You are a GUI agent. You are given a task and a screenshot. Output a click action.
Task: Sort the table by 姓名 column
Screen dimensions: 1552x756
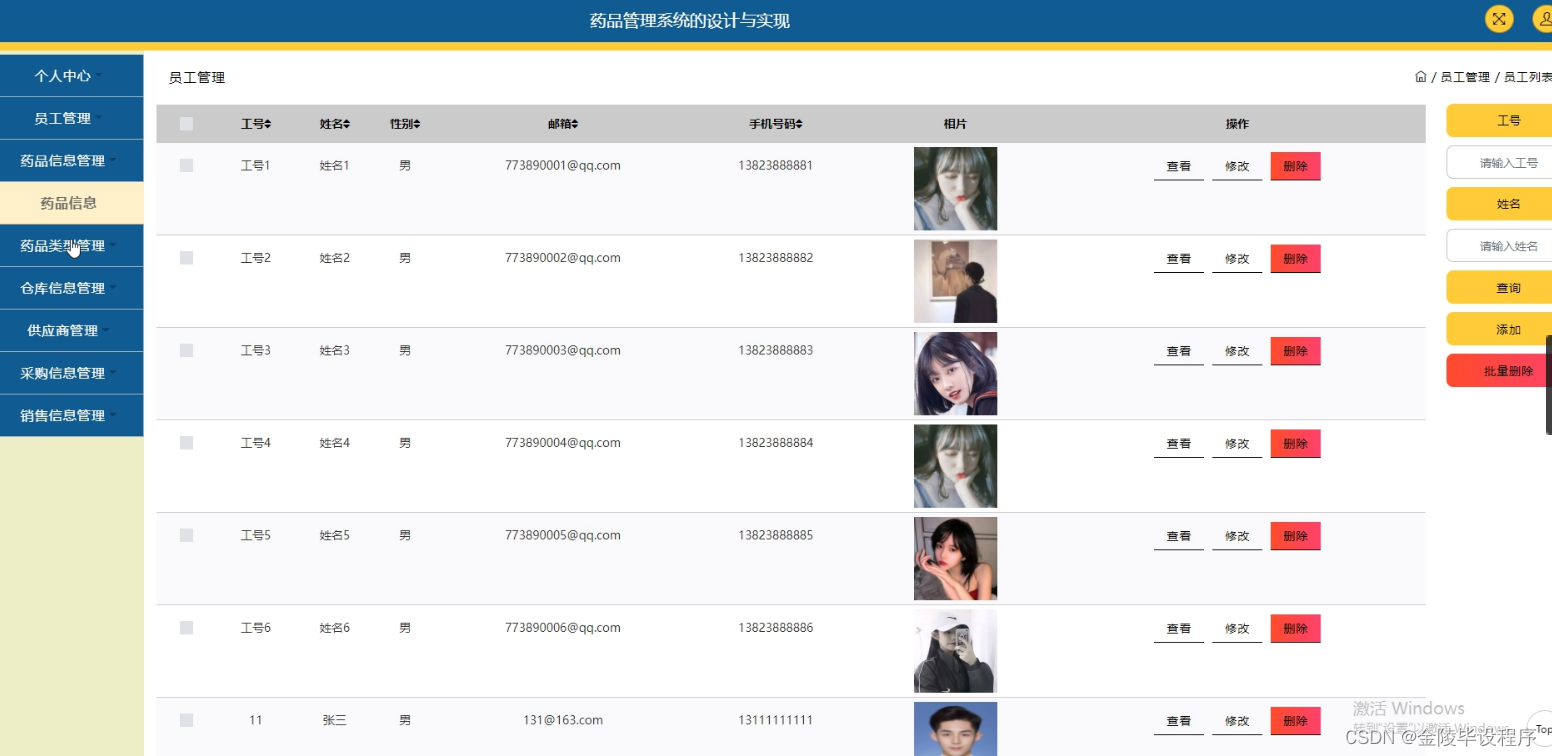pyautogui.click(x=334, y=123)
